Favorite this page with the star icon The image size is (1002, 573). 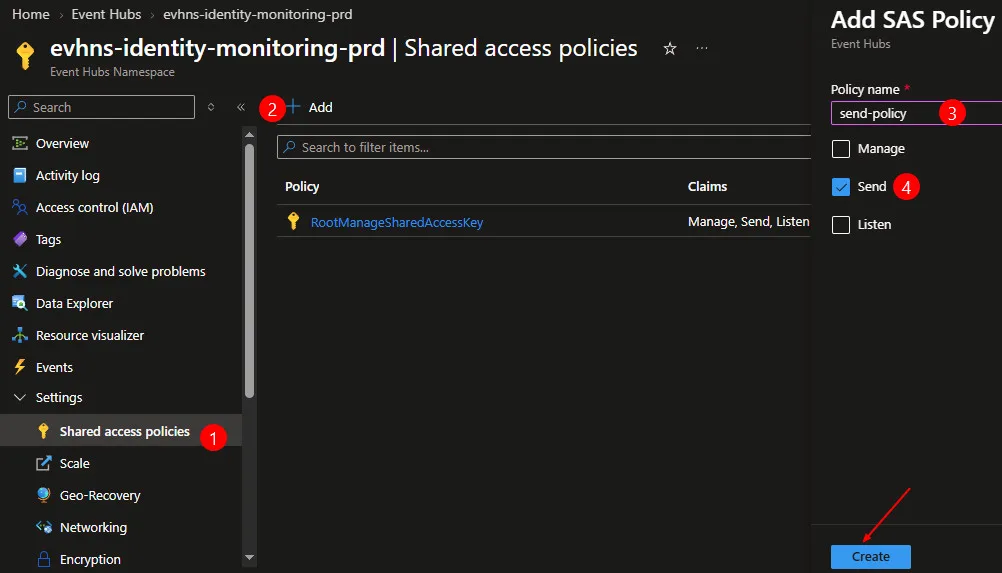pos(670,49)
